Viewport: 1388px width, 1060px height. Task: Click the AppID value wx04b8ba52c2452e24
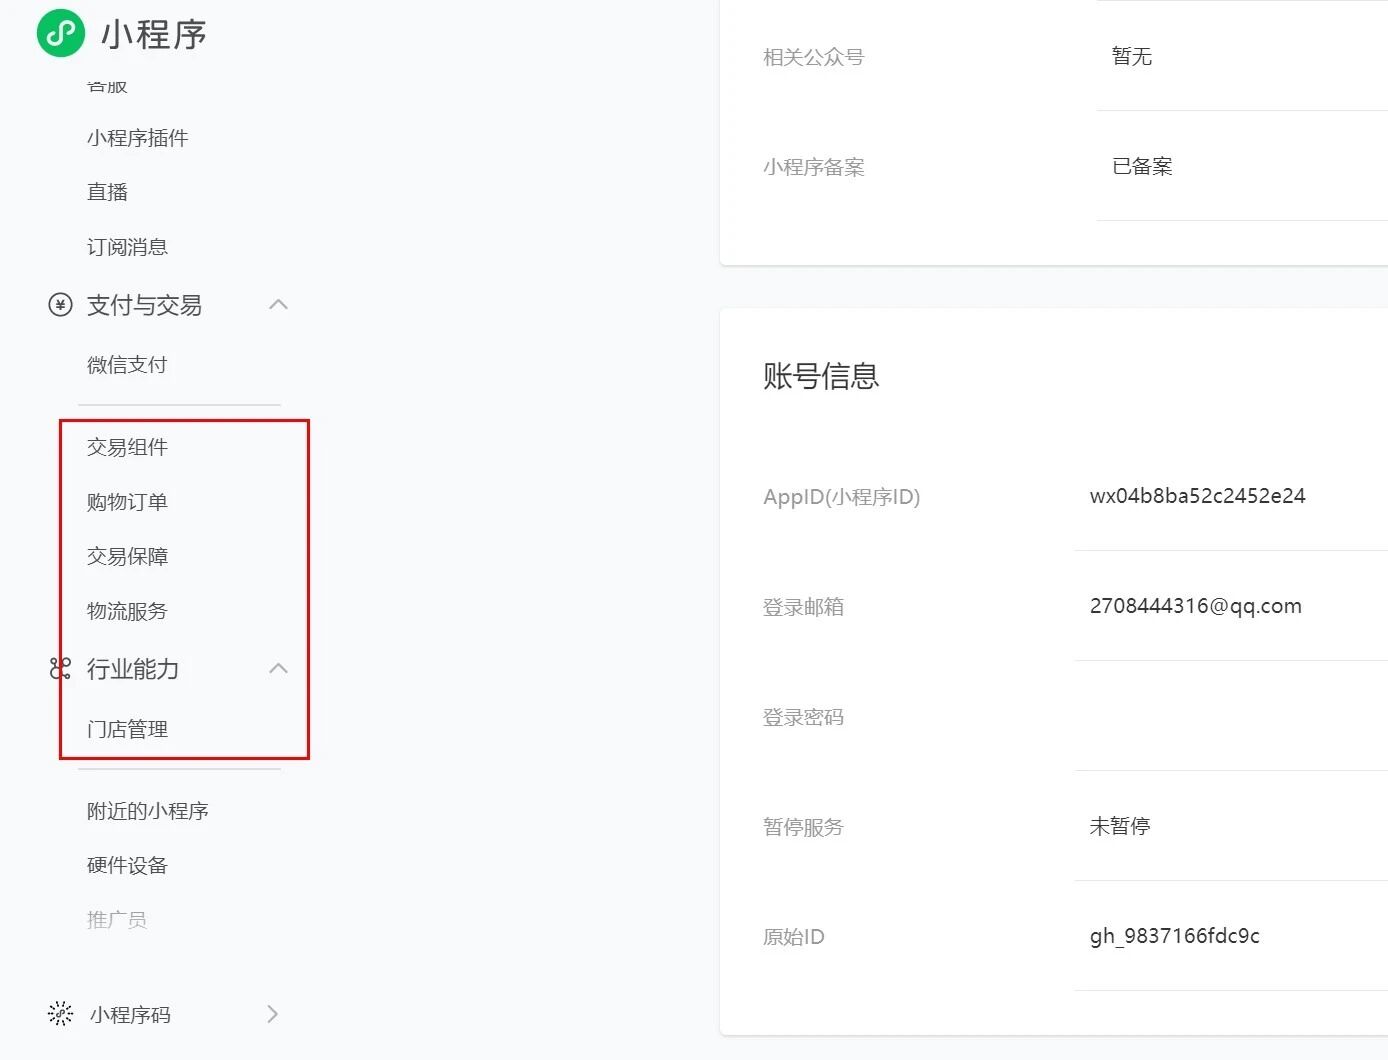pyautogui.click(x=1197, y=496)
